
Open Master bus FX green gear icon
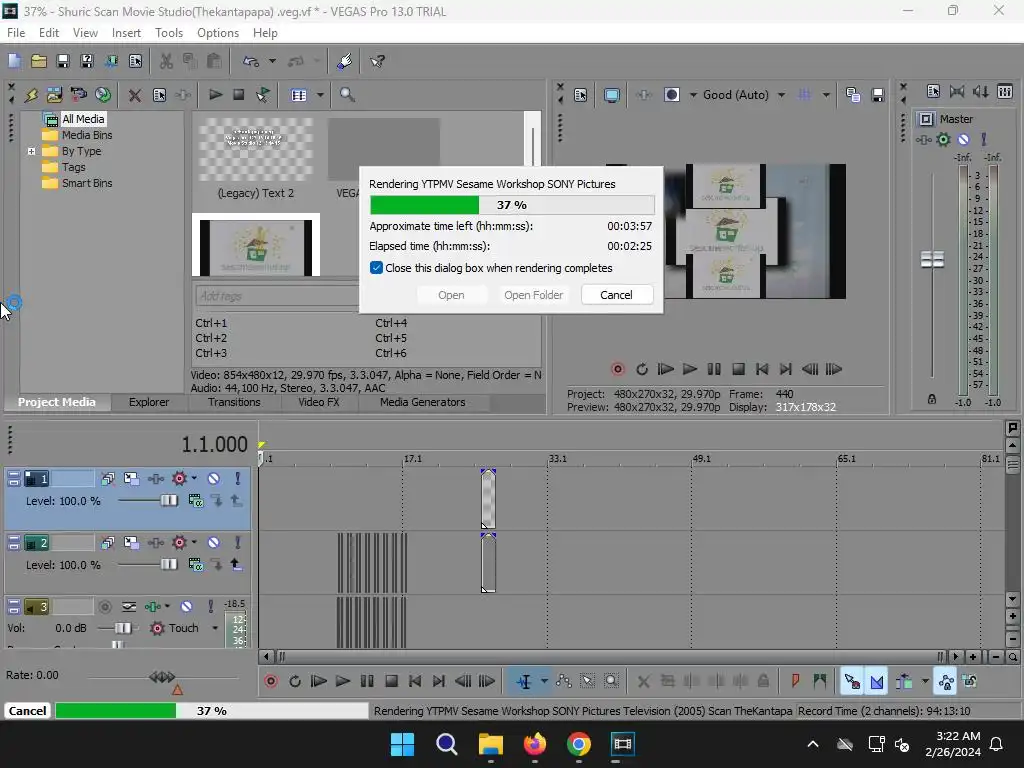click(944, 139)
